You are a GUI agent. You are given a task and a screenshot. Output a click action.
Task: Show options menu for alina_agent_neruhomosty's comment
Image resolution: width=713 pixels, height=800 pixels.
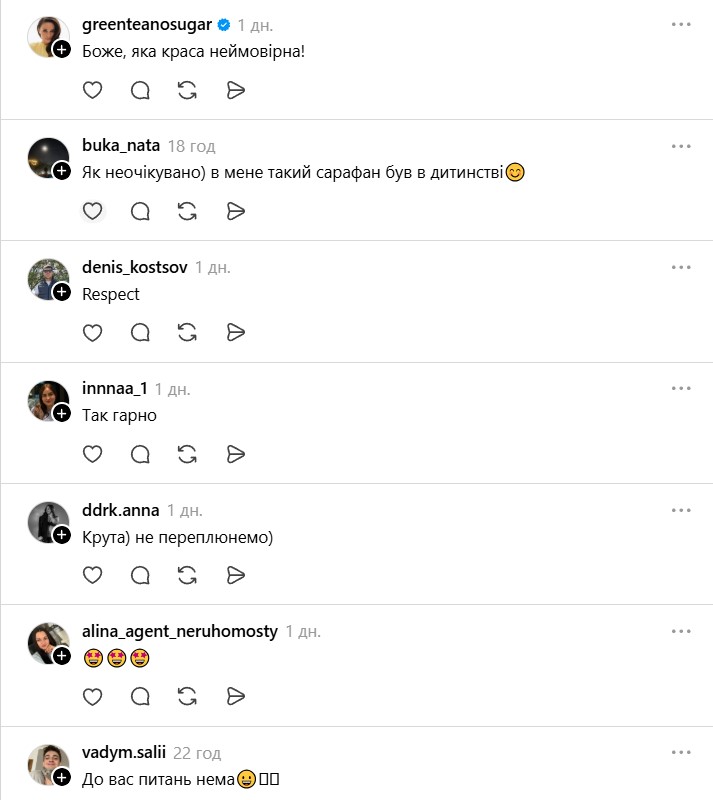[x=681, y=631]
